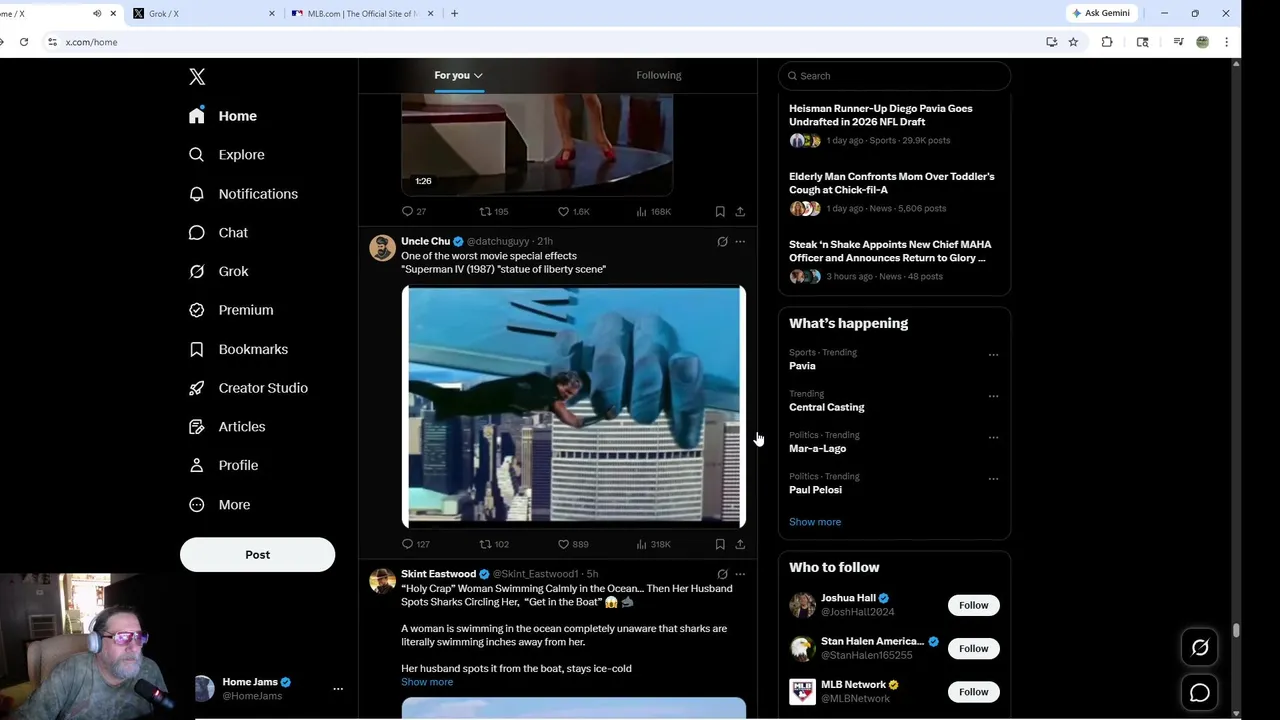1280x720 pixels.
Task: Open Uncle Chu profile avatar
Action: pyautogui.click(x=382, y=248)
